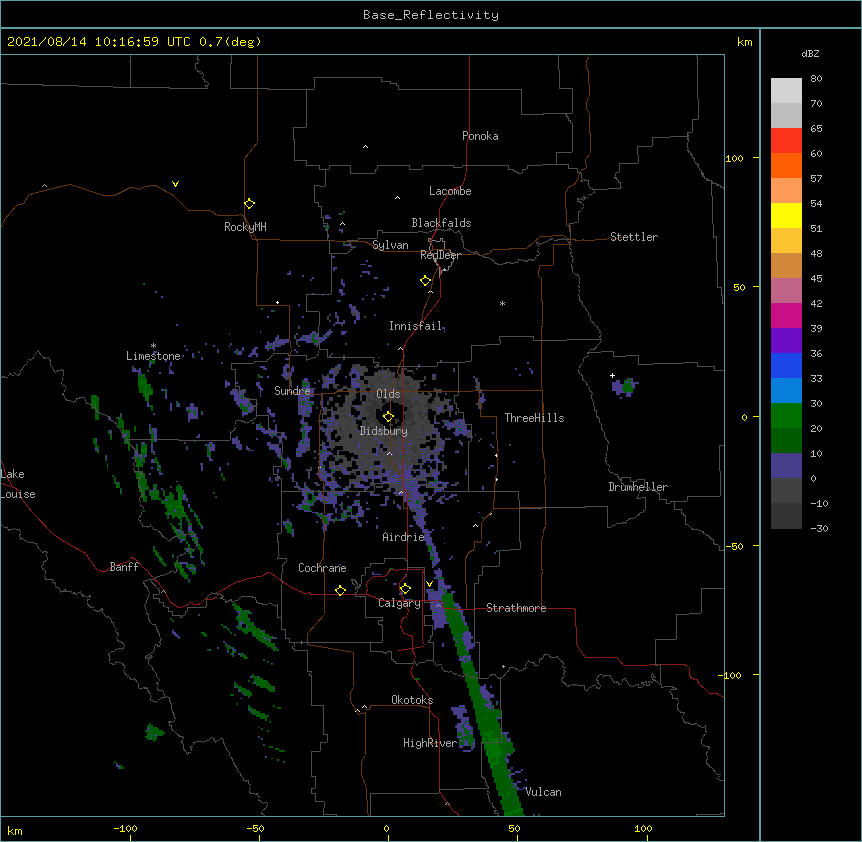Click the bright green dBZ legend swatch
Viewport: 862px width, 842px height.
pyautogui.click(x=786, y=416)
